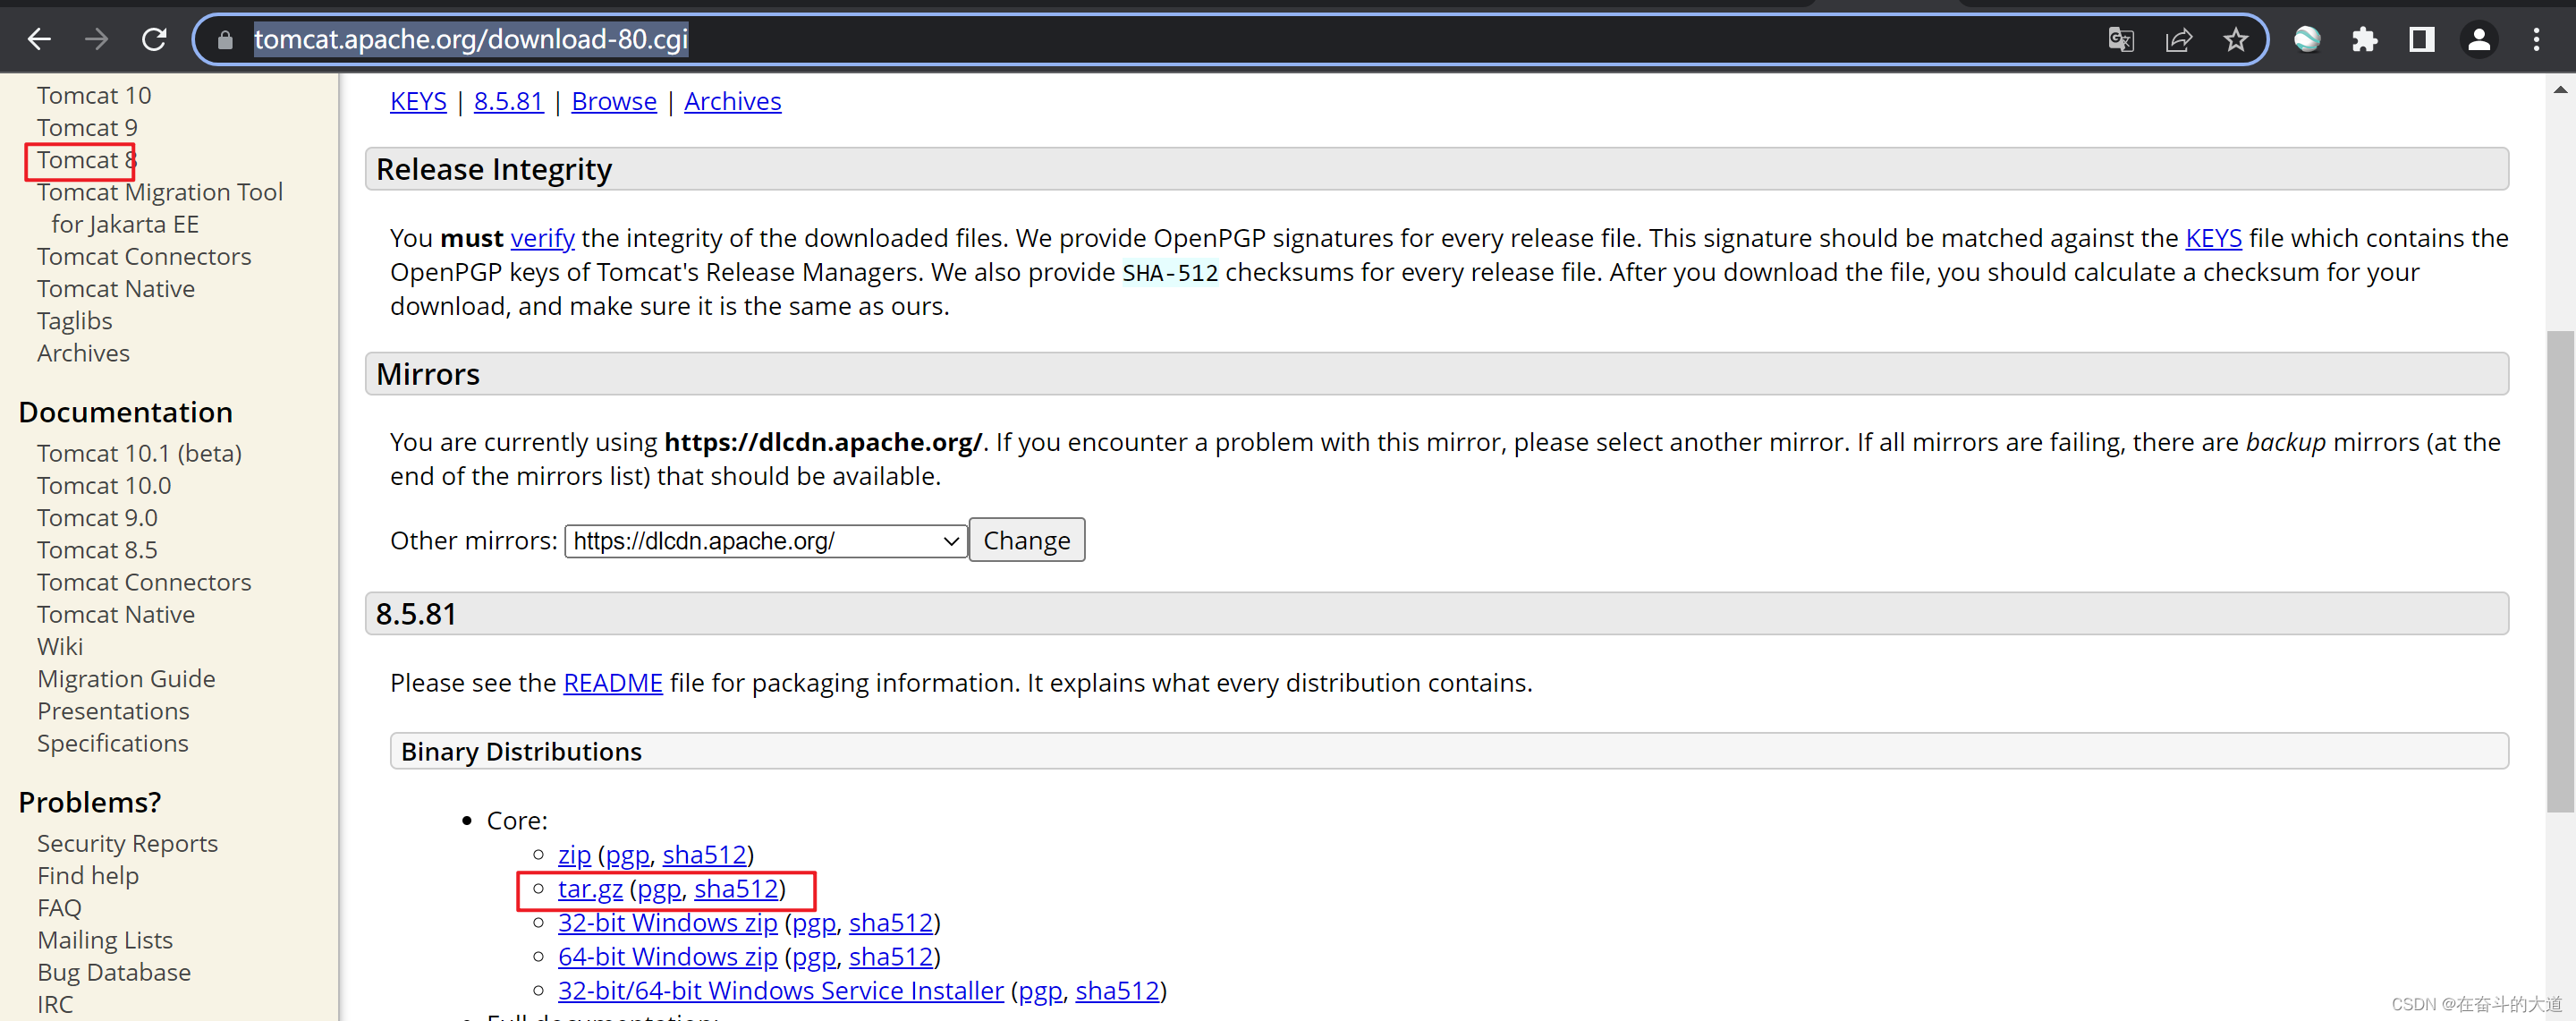
Task: Open Tomcat 9 sidebar item
Action: tap(87, 128)
